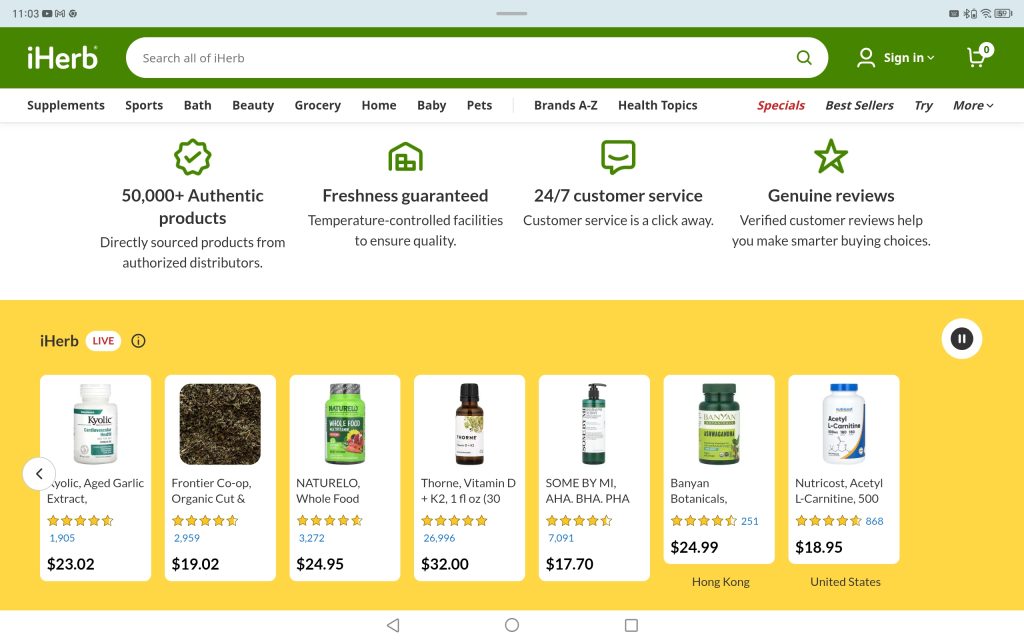The width and height of the screenshot is (1024, 640).
Task: Open the Thorne Vitamin D + K2 product
Action: click(x=469, y=477)
